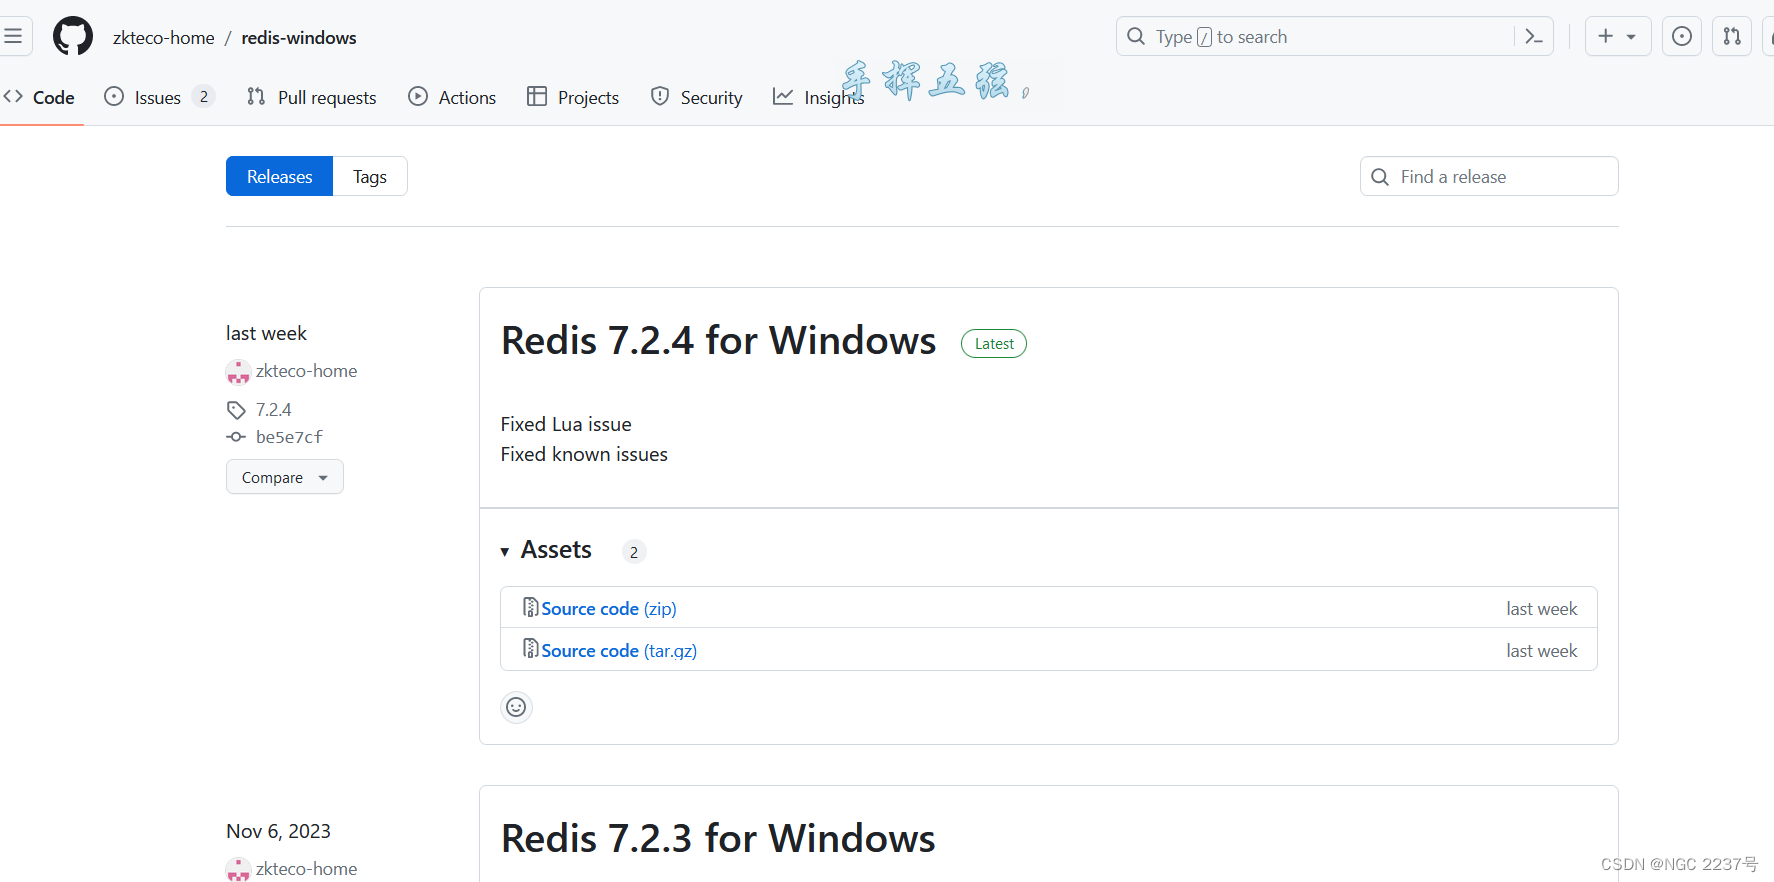Click the Latest badge

tap(994, 344)
